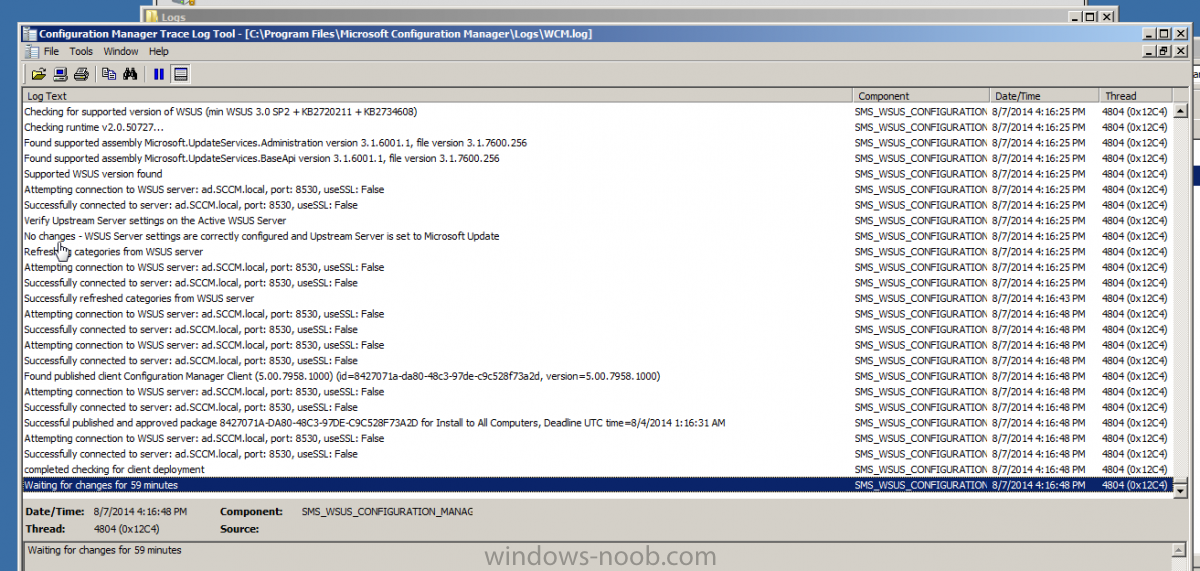The height and width of the screenshot is (571, 1200).
Task: Click the Pause log updating icon
Action: click(x=159, y=74)
